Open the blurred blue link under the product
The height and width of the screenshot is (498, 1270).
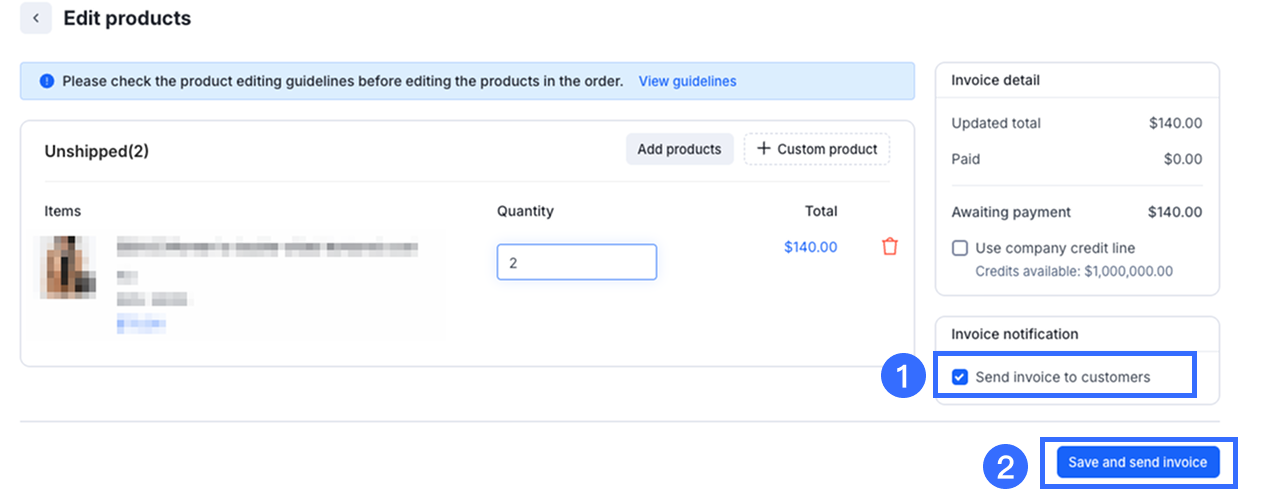click(x=141, y=323)
